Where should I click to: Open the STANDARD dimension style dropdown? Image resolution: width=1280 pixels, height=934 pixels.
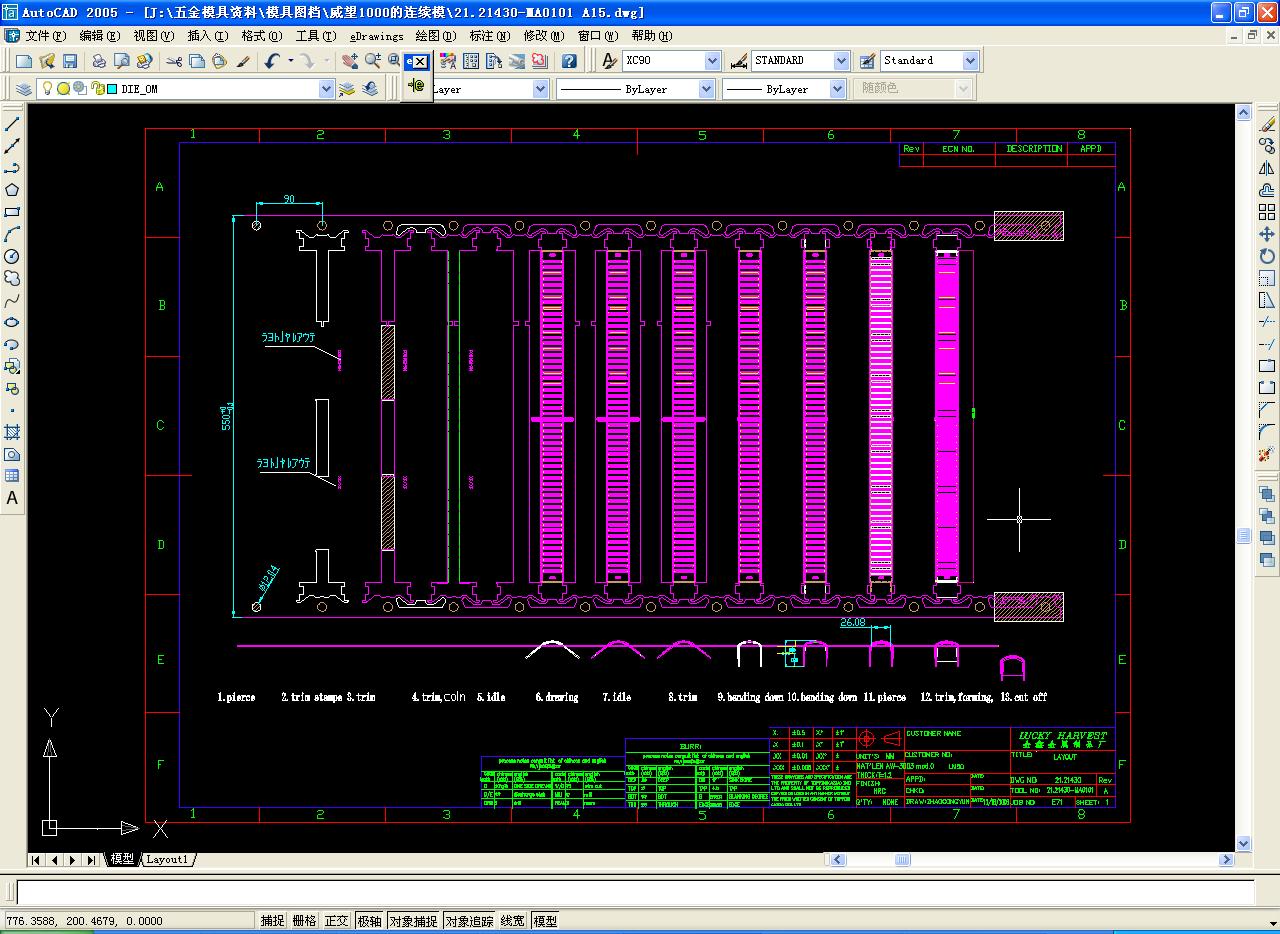(x=841, y=61)
